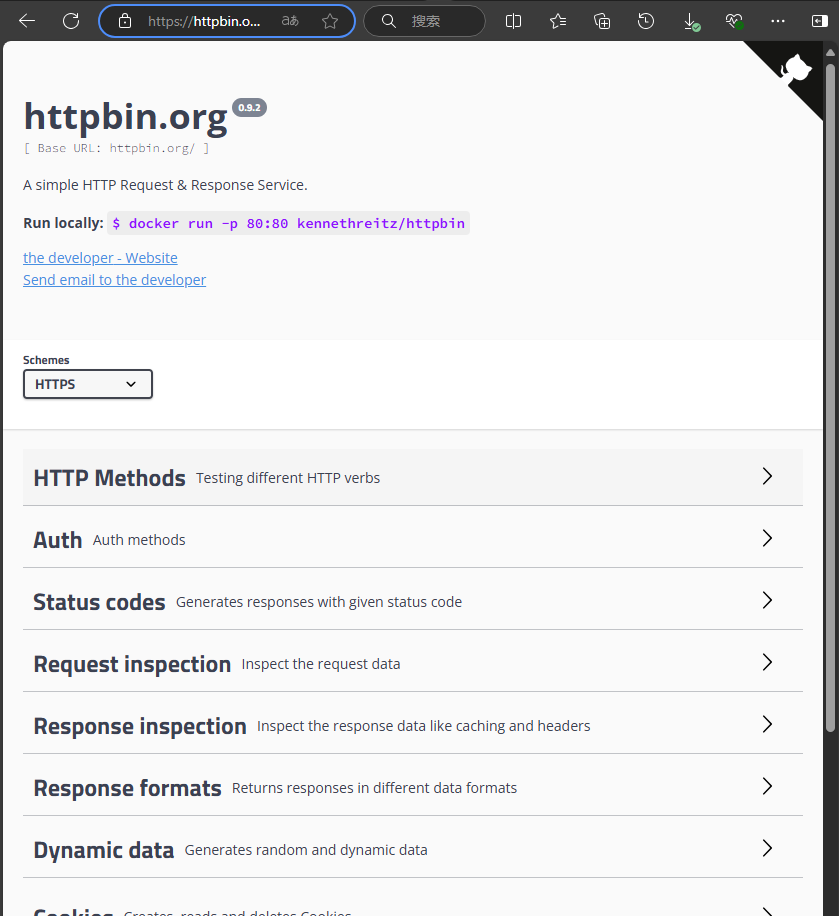Open the Favorites list icon
The width and height of the screenshot is (839, 916).
(x=557, y=21)
